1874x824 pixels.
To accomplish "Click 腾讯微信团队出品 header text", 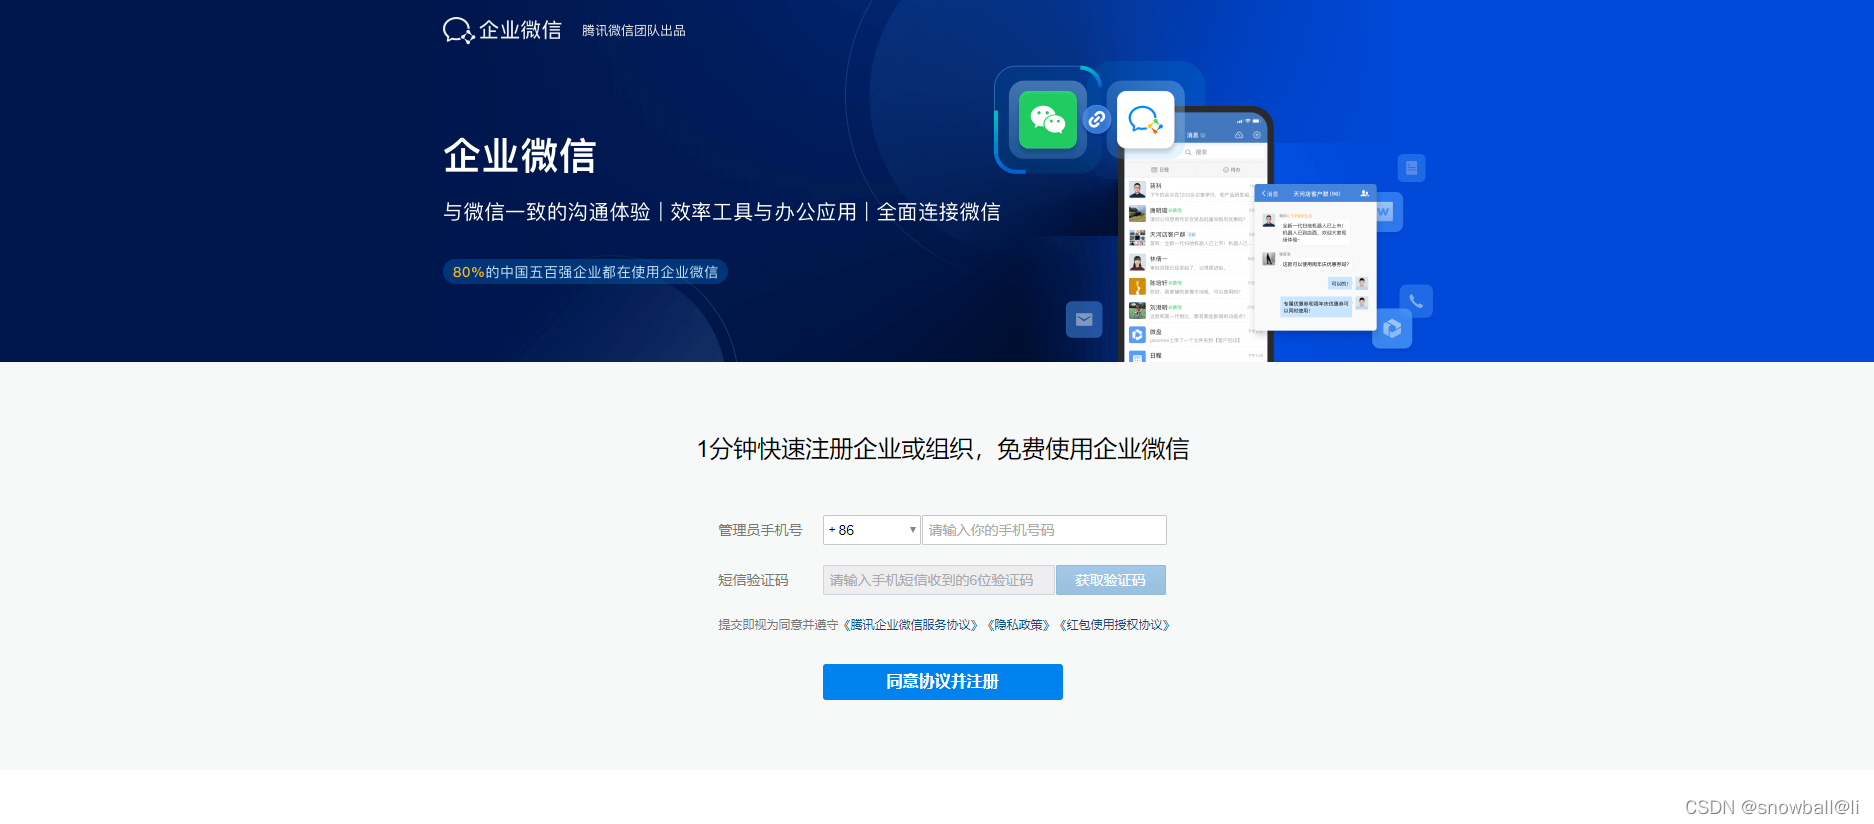I will coord(634,31).
